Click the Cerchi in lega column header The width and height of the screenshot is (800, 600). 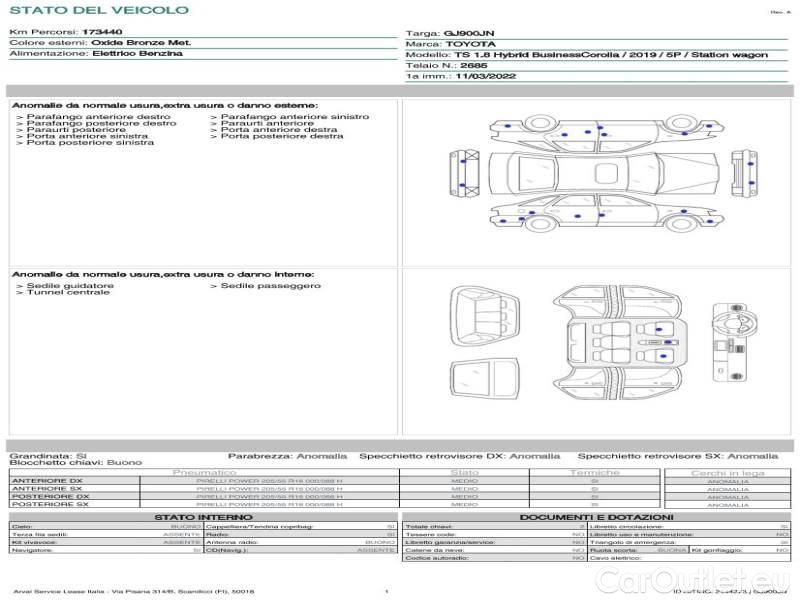[727, 472]
